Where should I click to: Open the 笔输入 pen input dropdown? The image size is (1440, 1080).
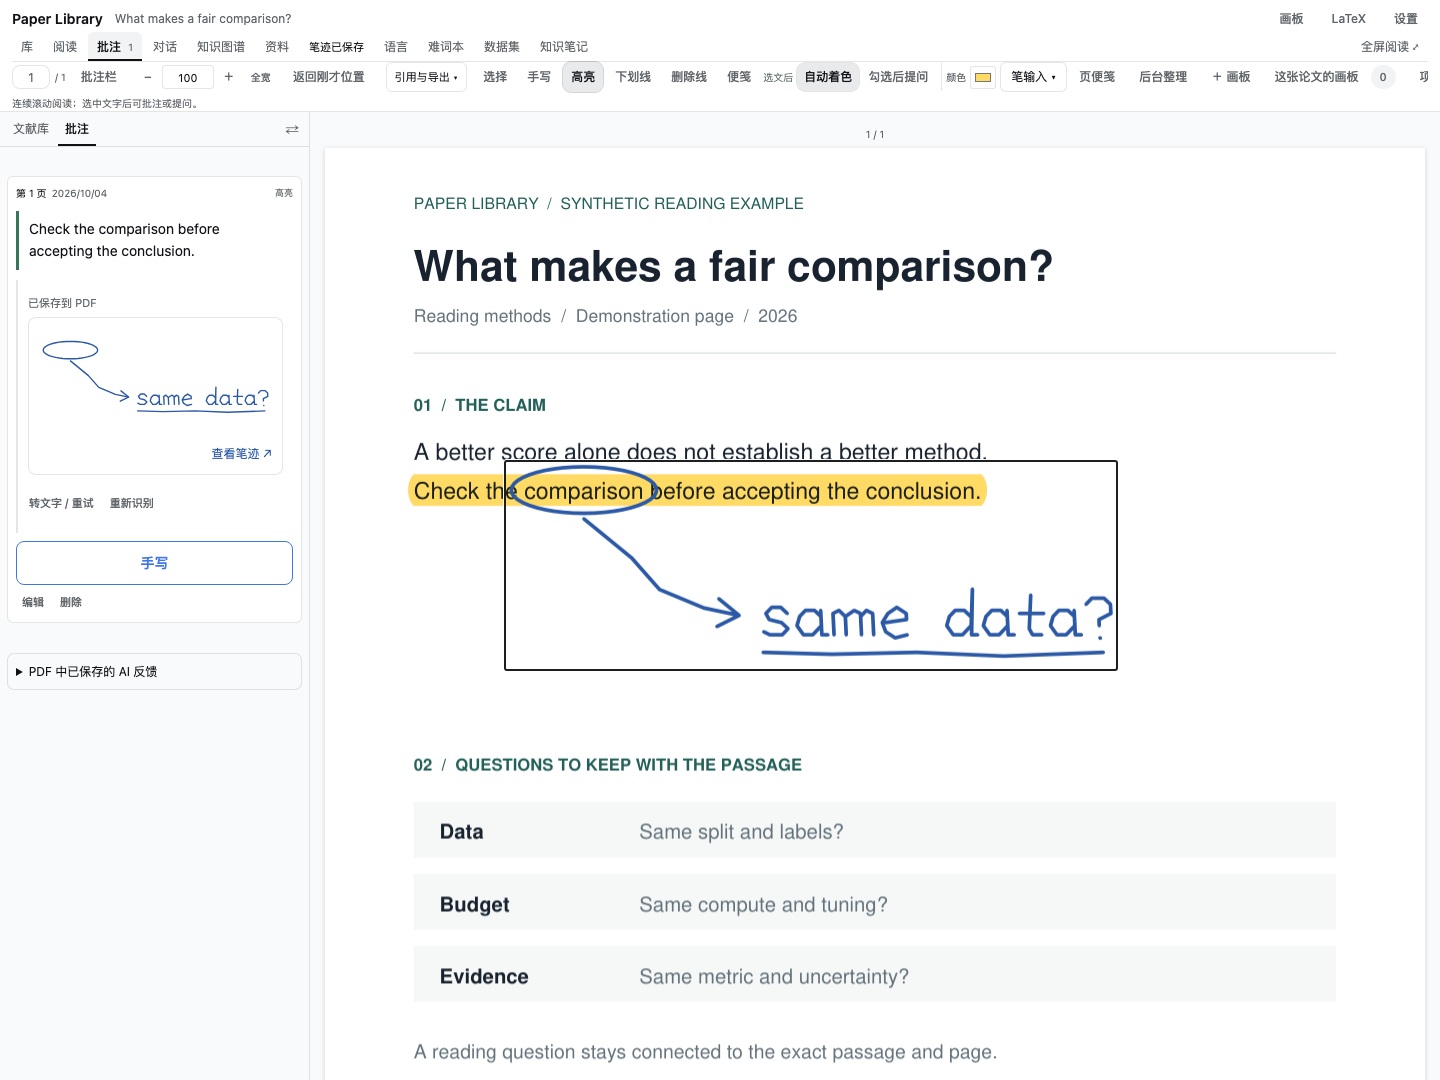pos(1033,77)
